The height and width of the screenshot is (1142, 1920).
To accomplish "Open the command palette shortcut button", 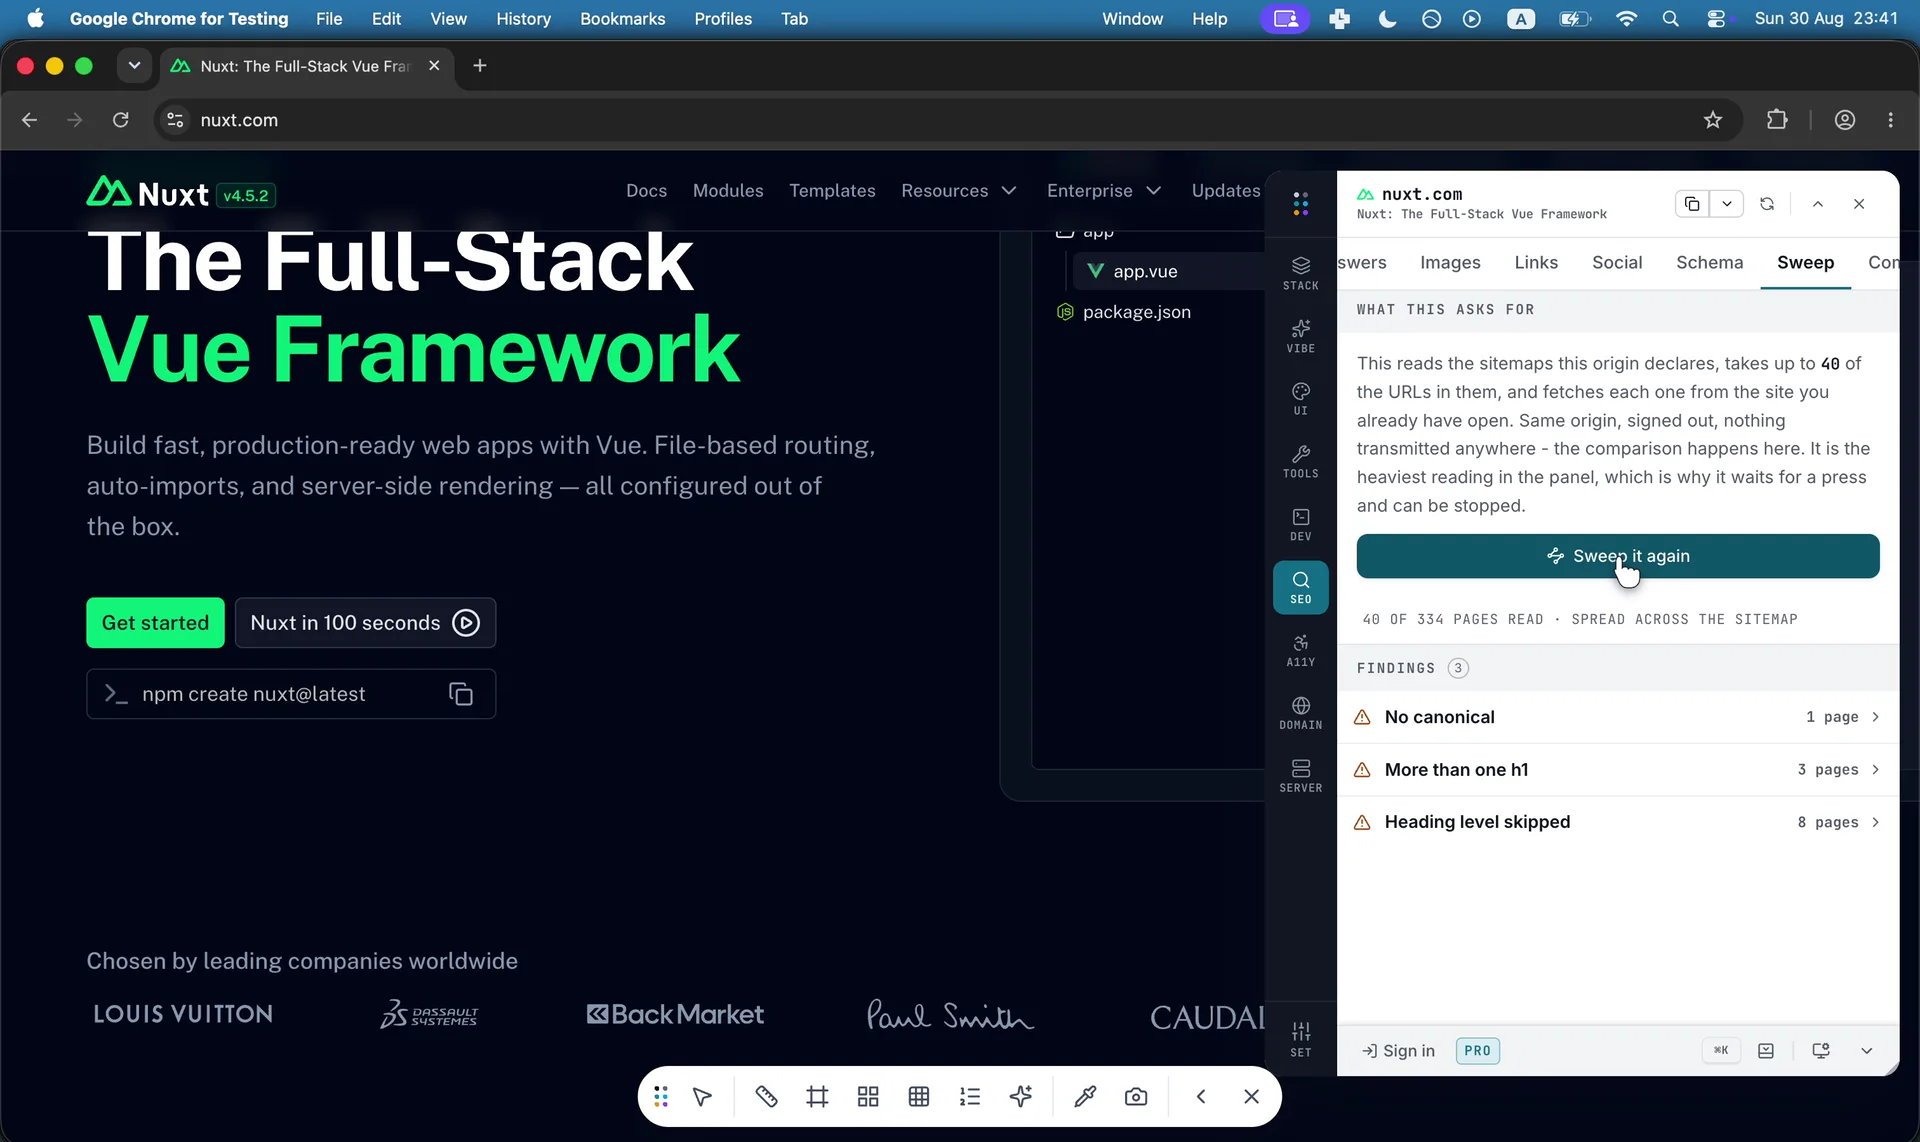I will (1721, 1051).
